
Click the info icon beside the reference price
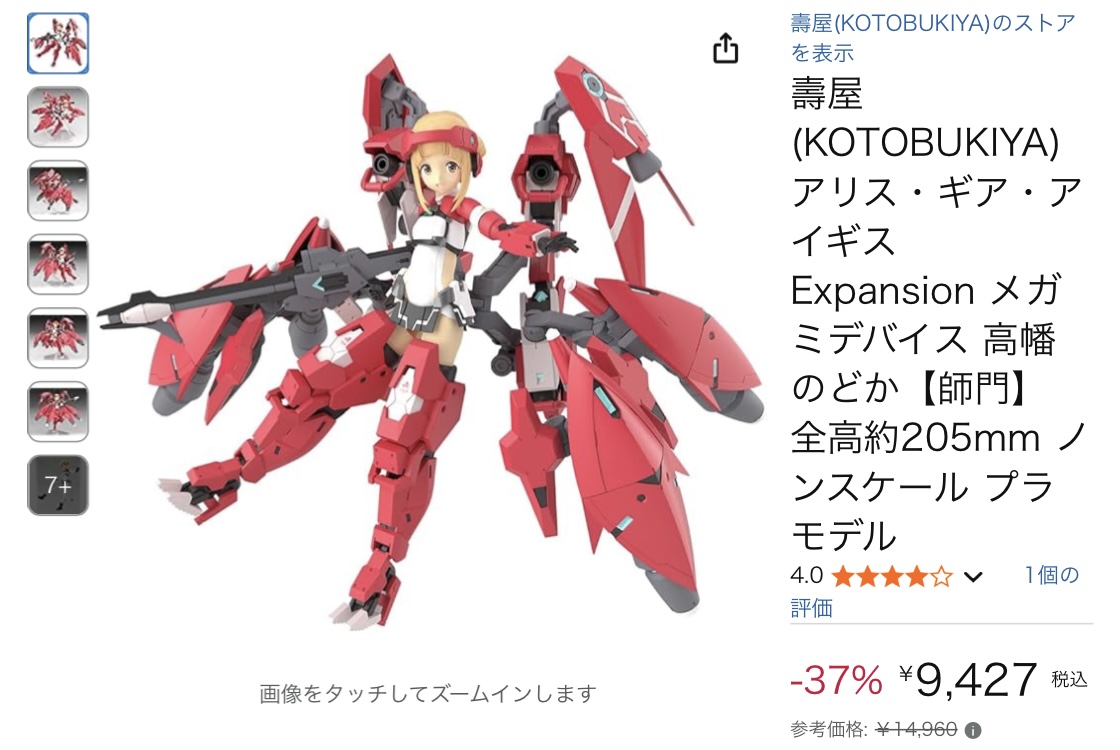click(972, 730)
